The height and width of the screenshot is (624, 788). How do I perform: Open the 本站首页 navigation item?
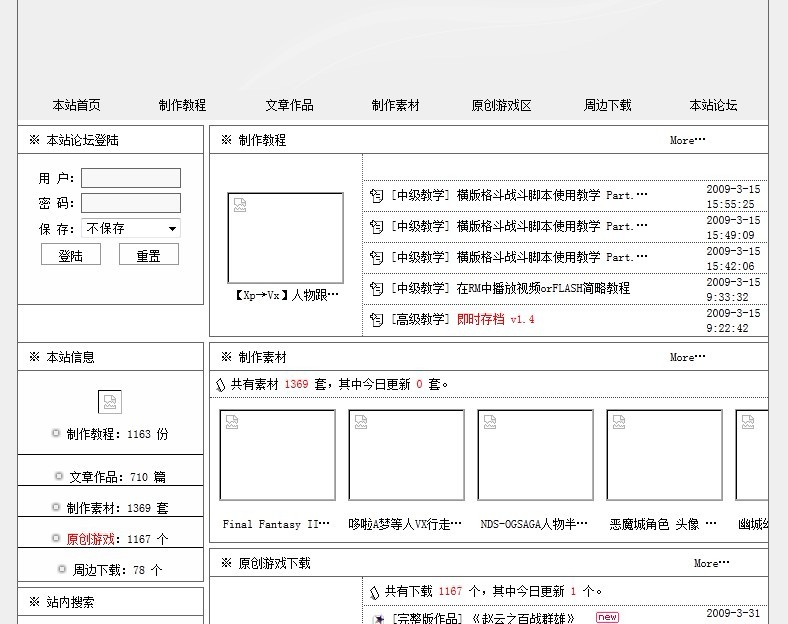pyautogui.click(x=76, y=105)
